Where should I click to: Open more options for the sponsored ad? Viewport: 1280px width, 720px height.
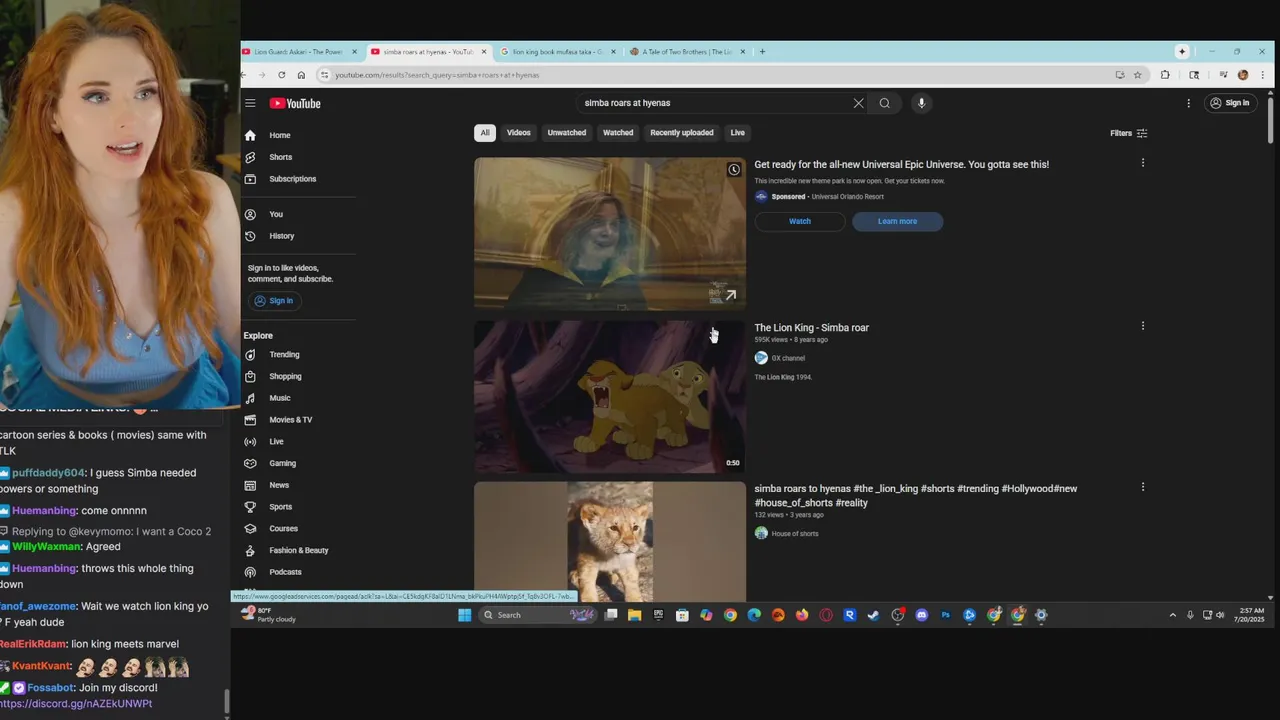click(x=1143, y=163)
